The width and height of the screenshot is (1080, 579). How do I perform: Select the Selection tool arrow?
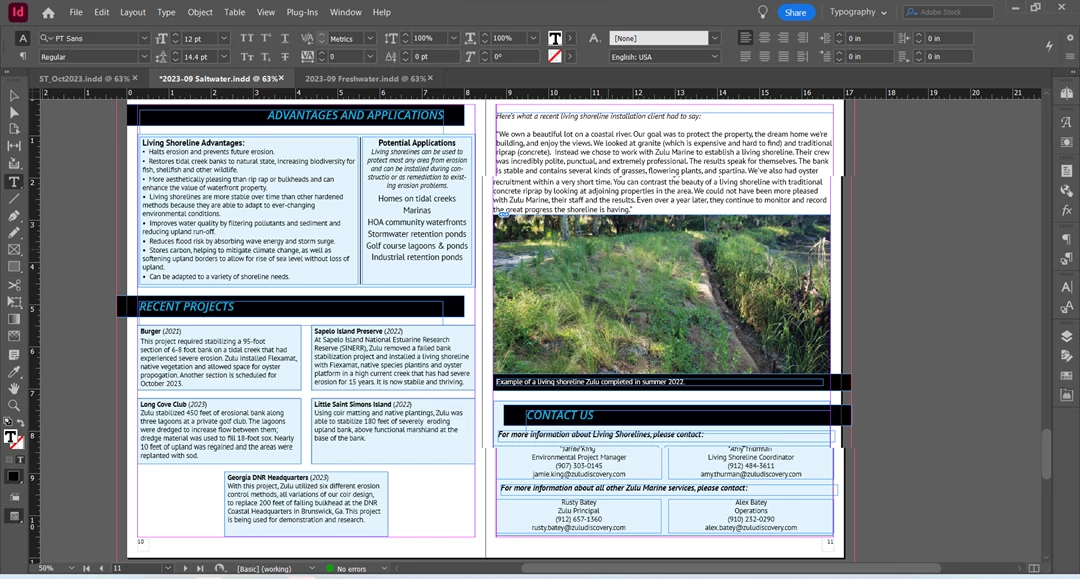coord(14,96)
